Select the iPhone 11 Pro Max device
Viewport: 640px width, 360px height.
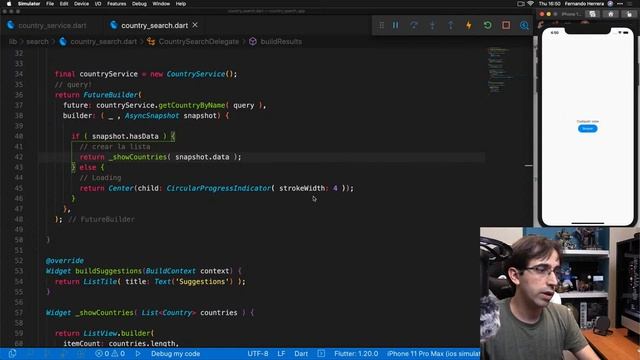click(x=433, y=354)
